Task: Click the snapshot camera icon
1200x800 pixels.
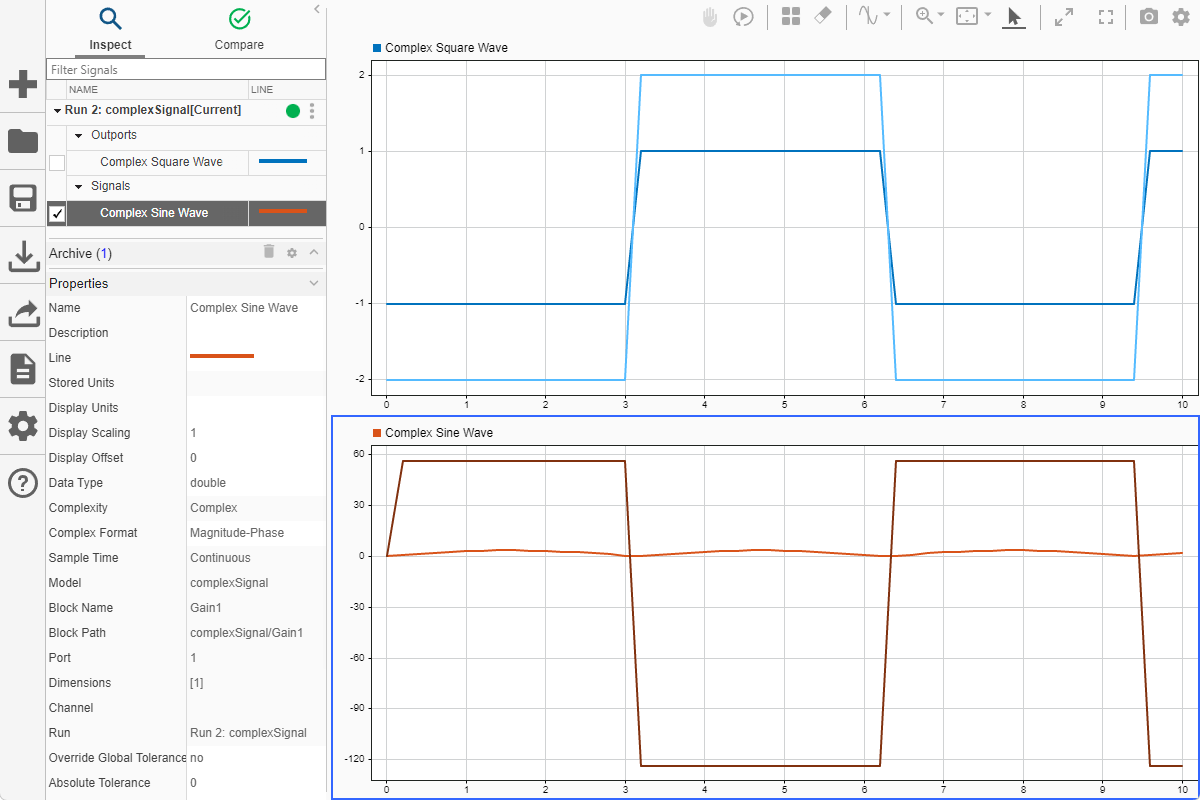Action: 1149,17
